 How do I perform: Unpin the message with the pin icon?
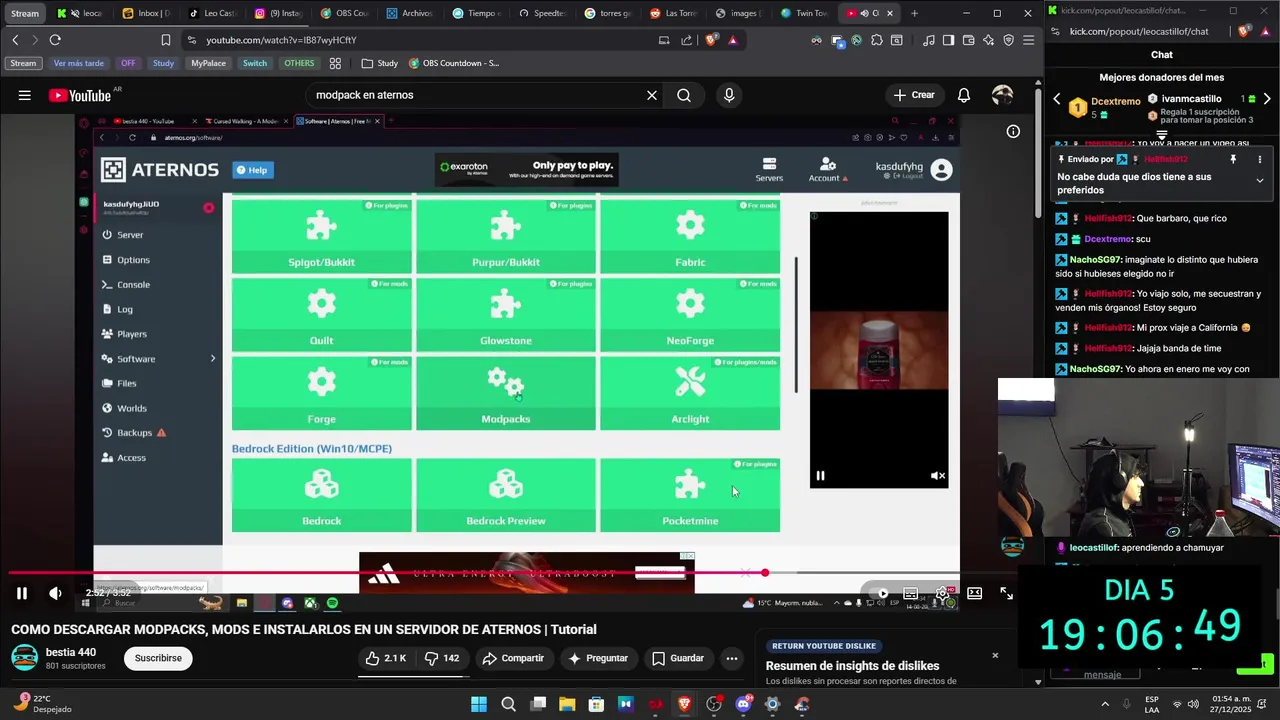(x=1233, y=159)
